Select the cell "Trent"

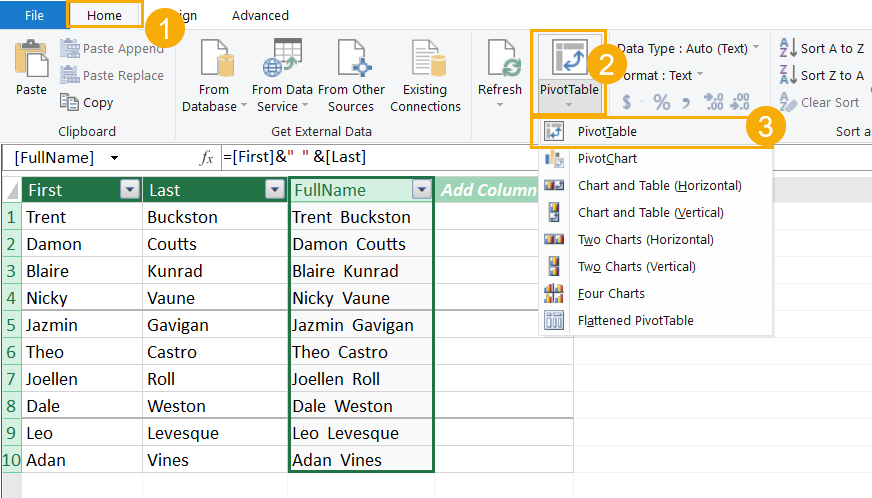[x=82, y=217]
